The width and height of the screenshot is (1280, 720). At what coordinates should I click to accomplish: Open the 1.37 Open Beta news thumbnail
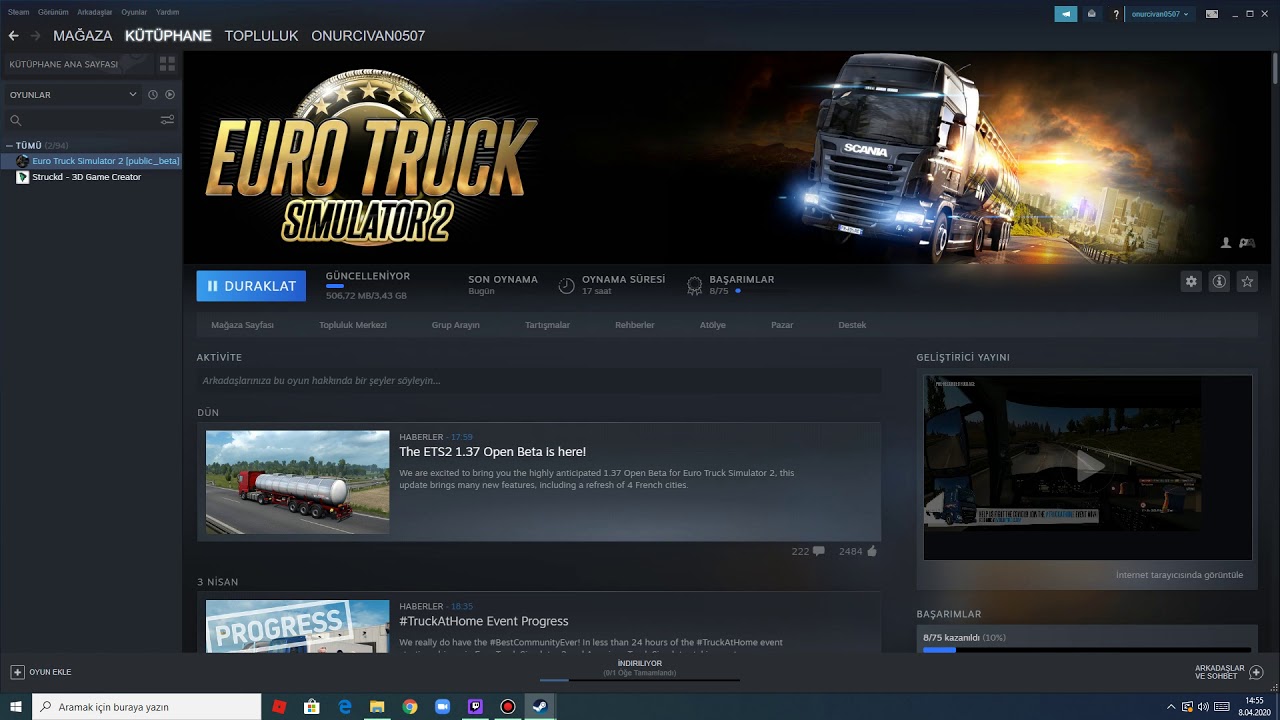click(x=297, y=482)
